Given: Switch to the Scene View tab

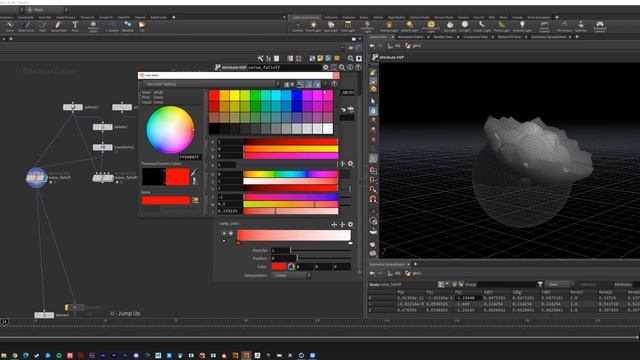Looking at the screenshot, I should tap(378, 37).
